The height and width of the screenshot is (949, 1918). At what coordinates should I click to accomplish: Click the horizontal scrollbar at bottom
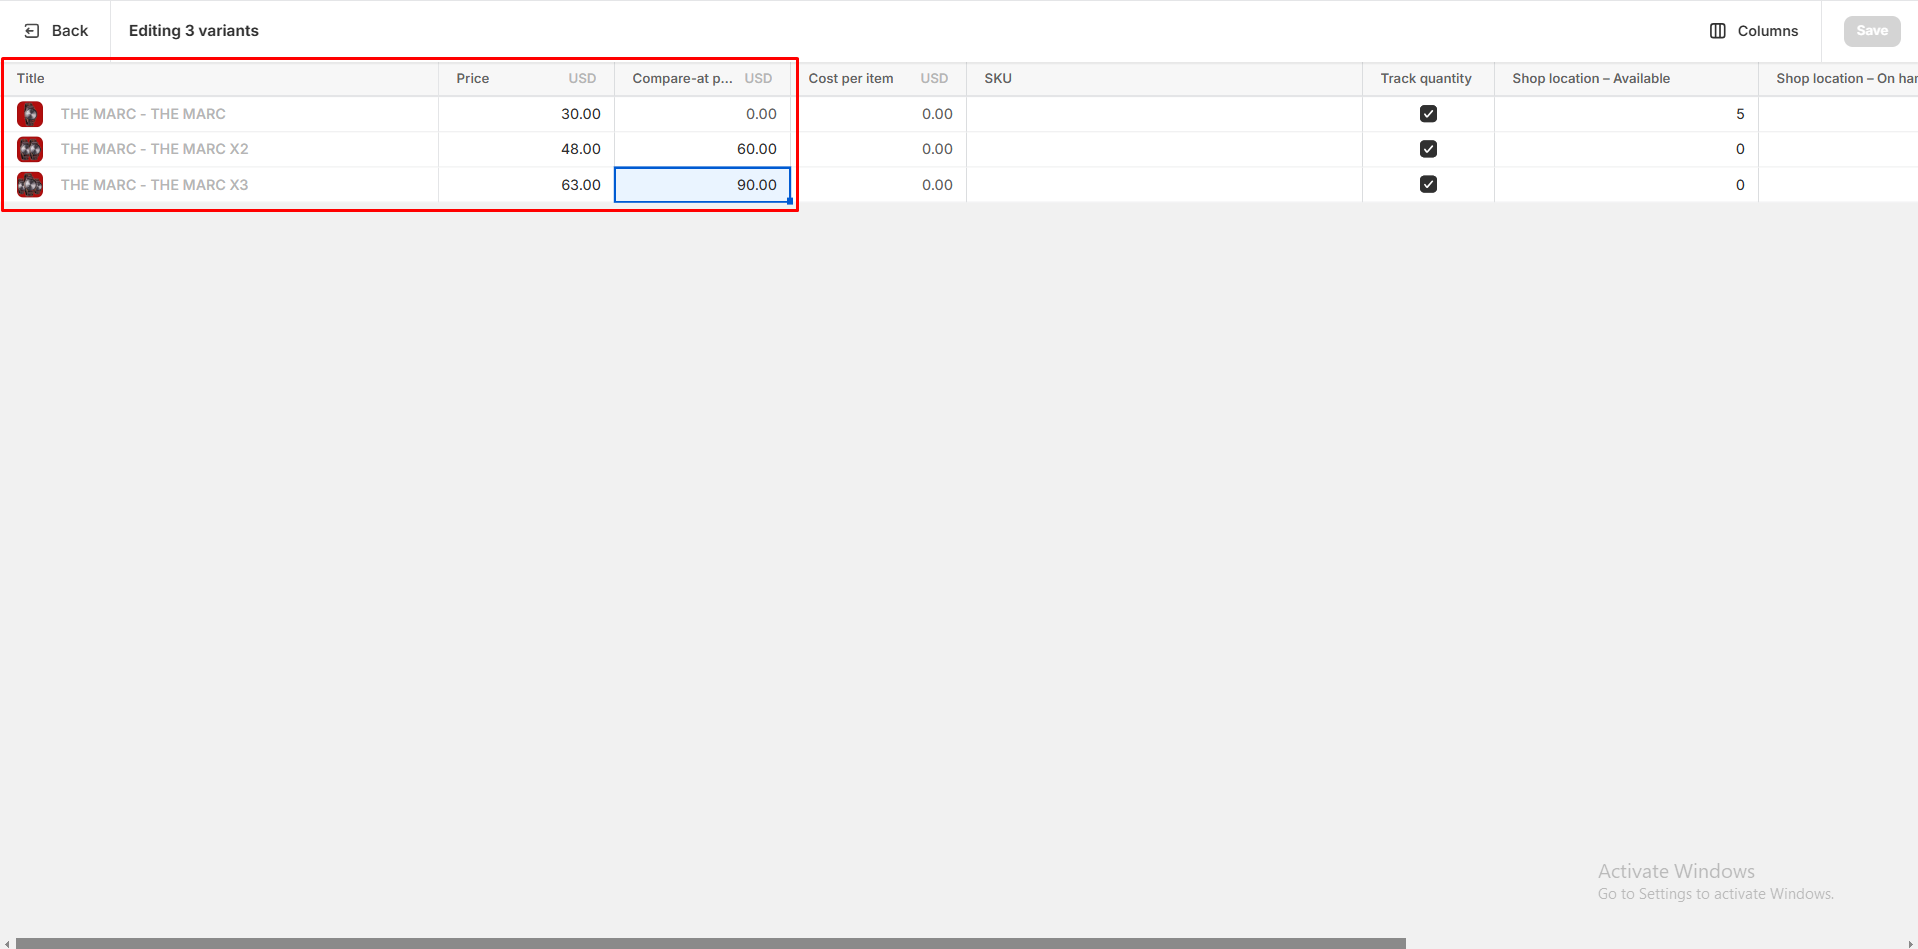pyautogui.click(x=710, y=943)
